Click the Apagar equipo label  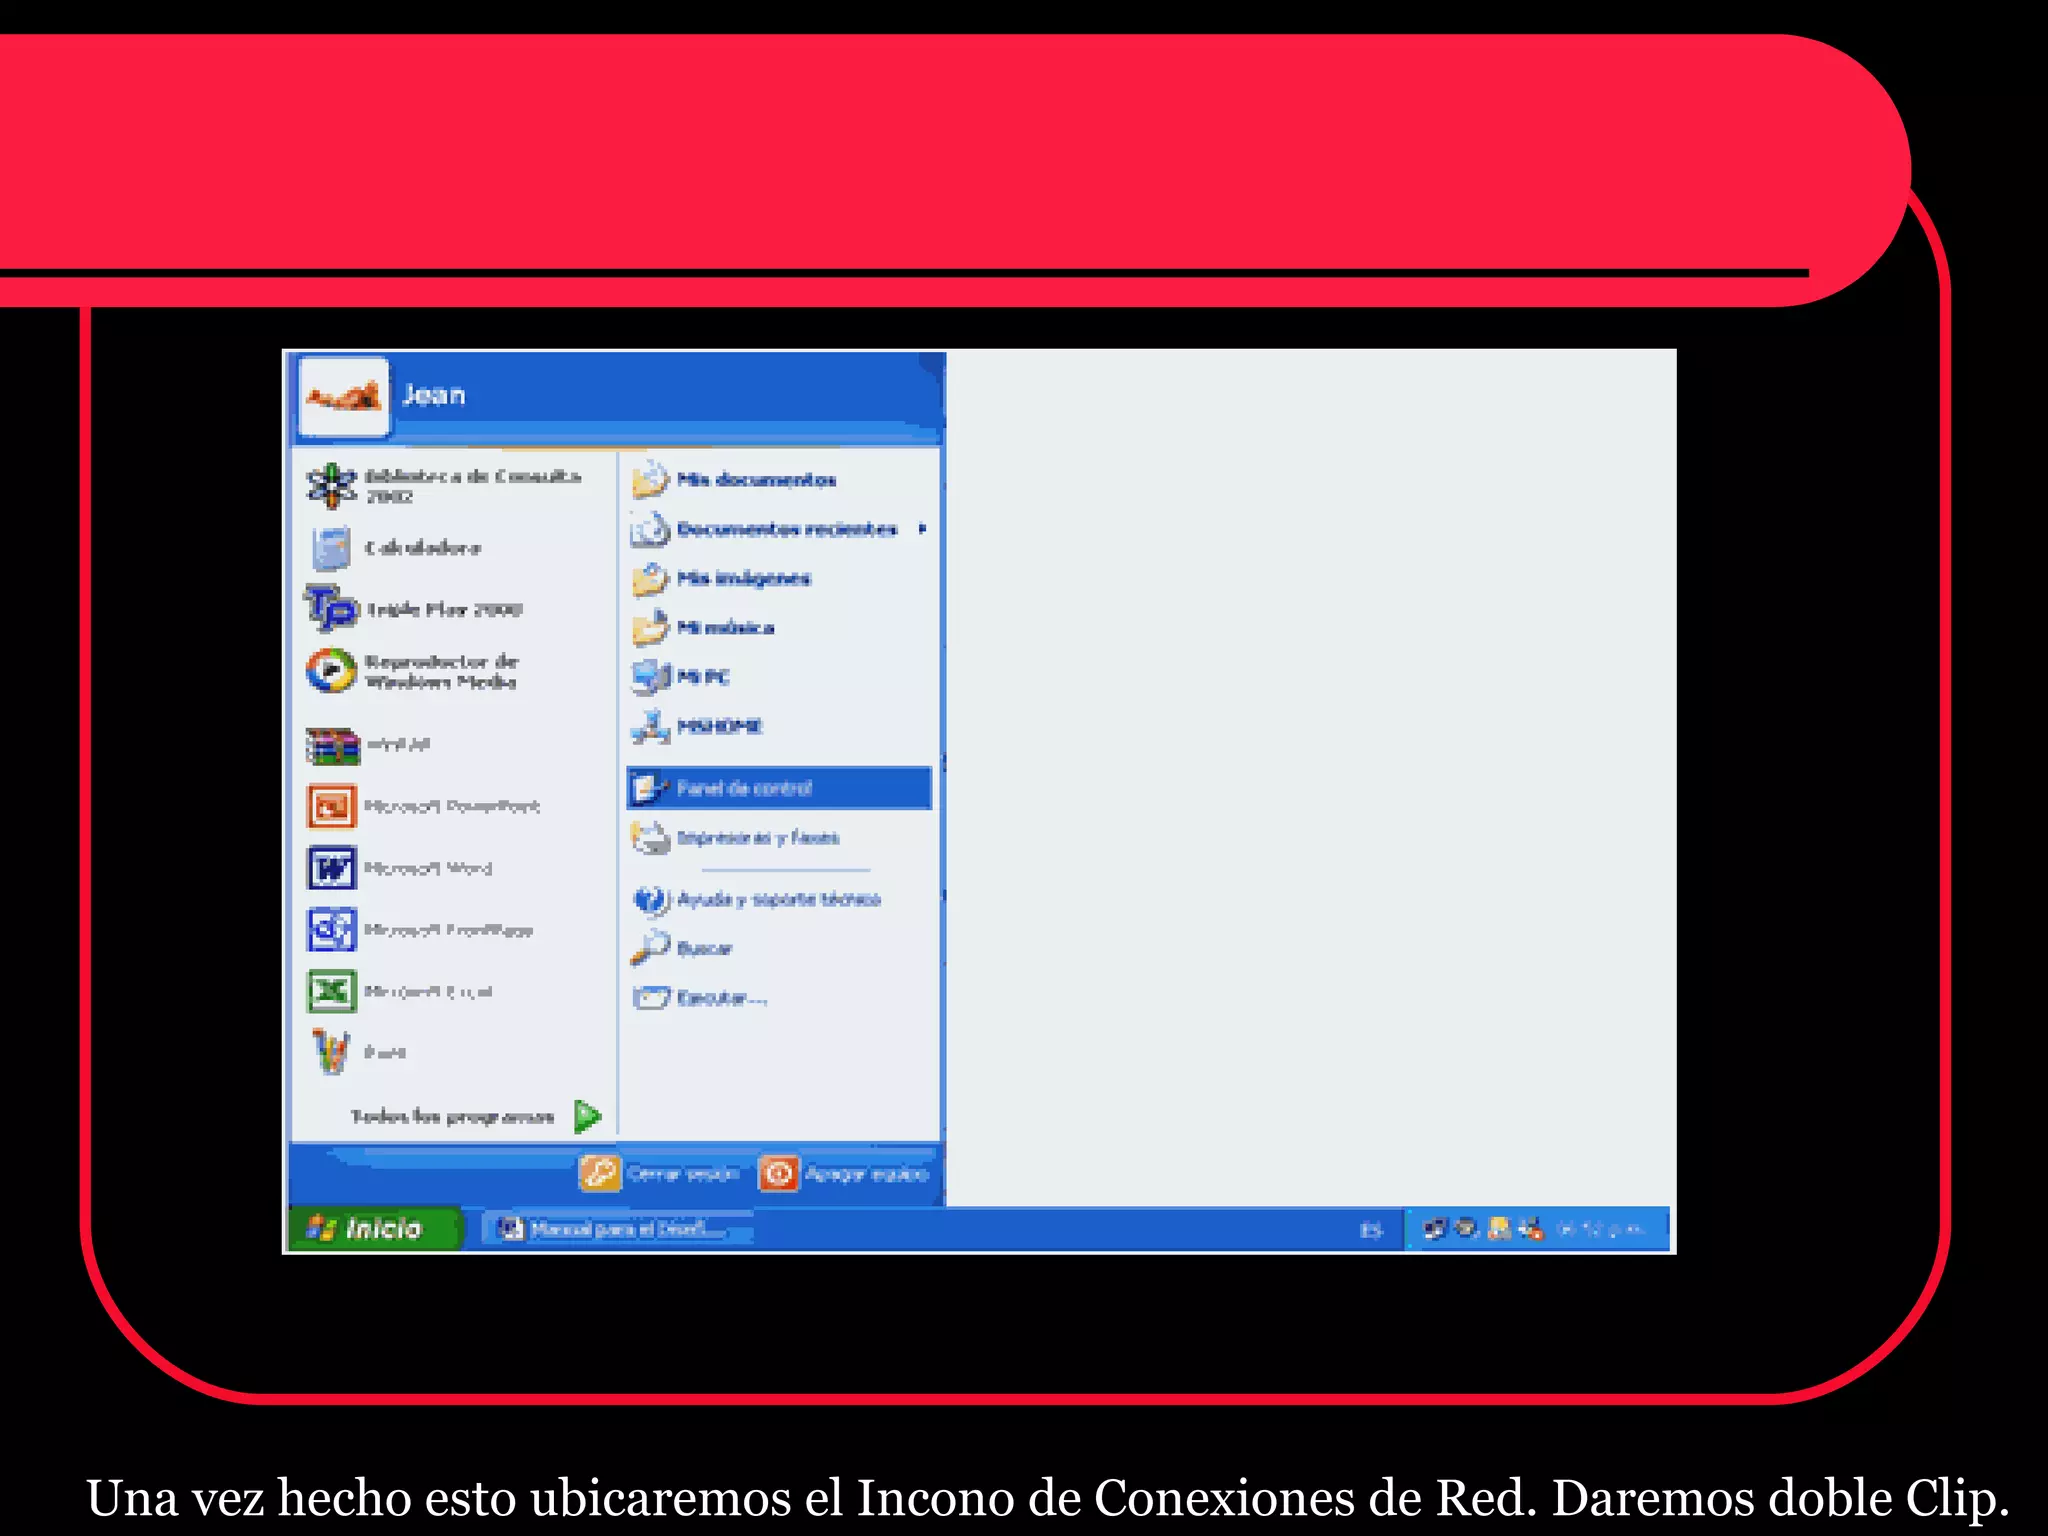click(868, 1174)
